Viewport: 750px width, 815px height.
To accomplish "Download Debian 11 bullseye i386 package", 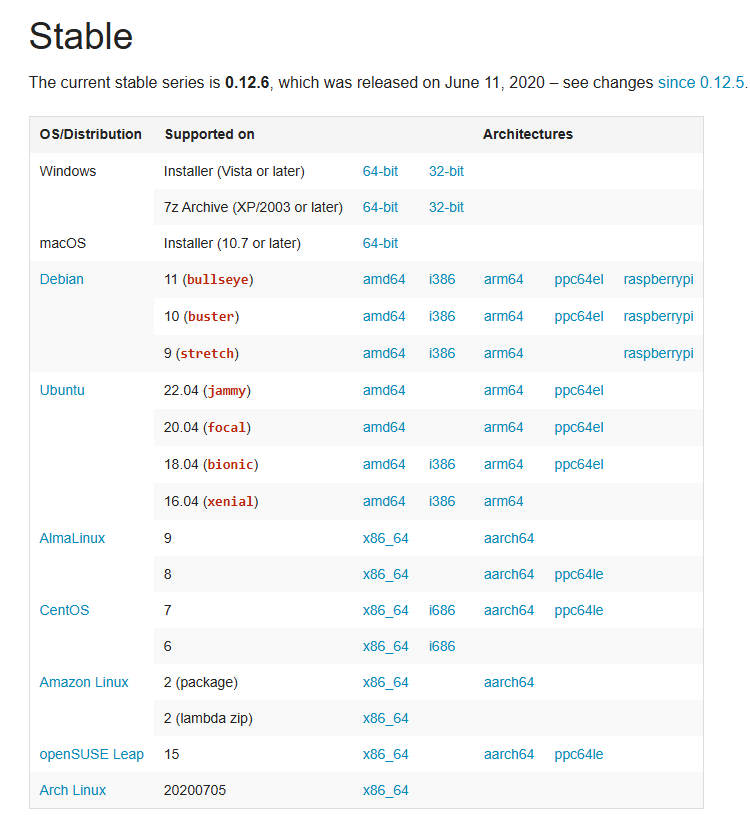I will [442, 280].
